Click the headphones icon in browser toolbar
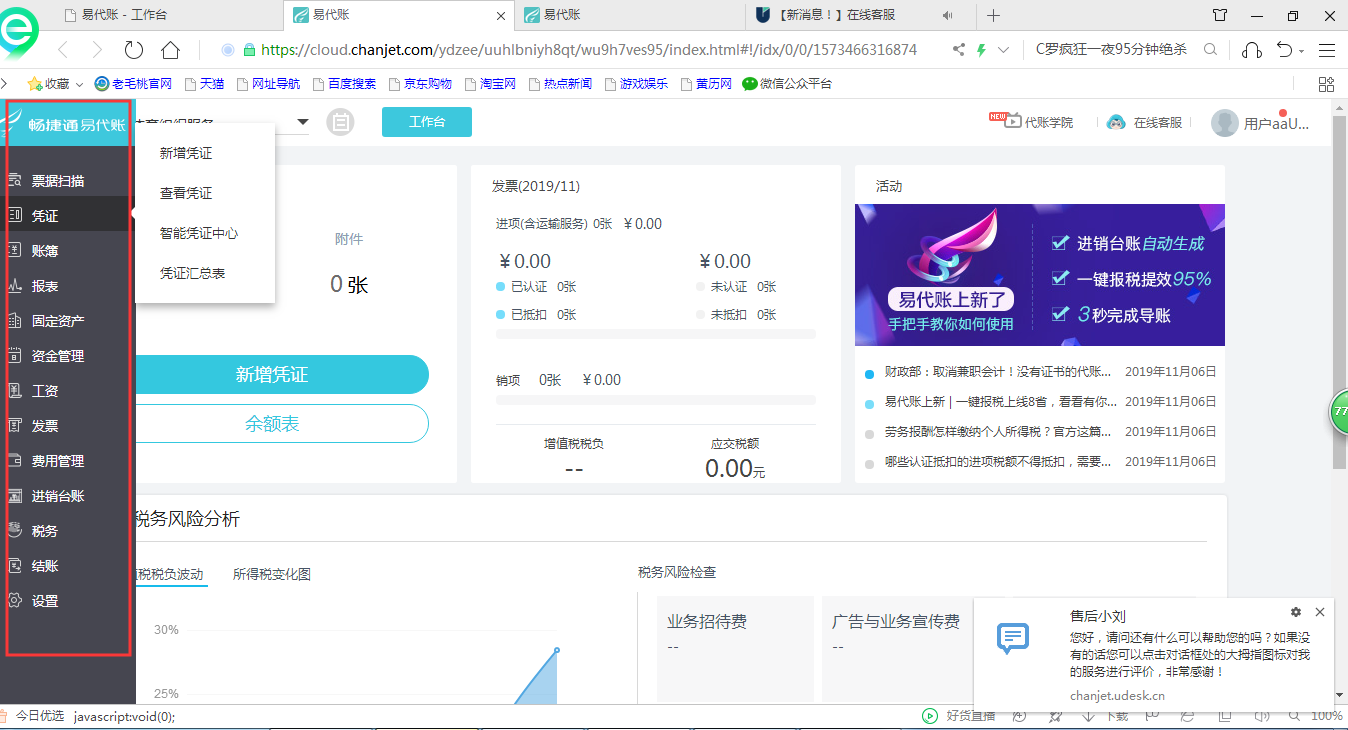Viewport: 1348px width, 730px height. [x=1251, y=49]
